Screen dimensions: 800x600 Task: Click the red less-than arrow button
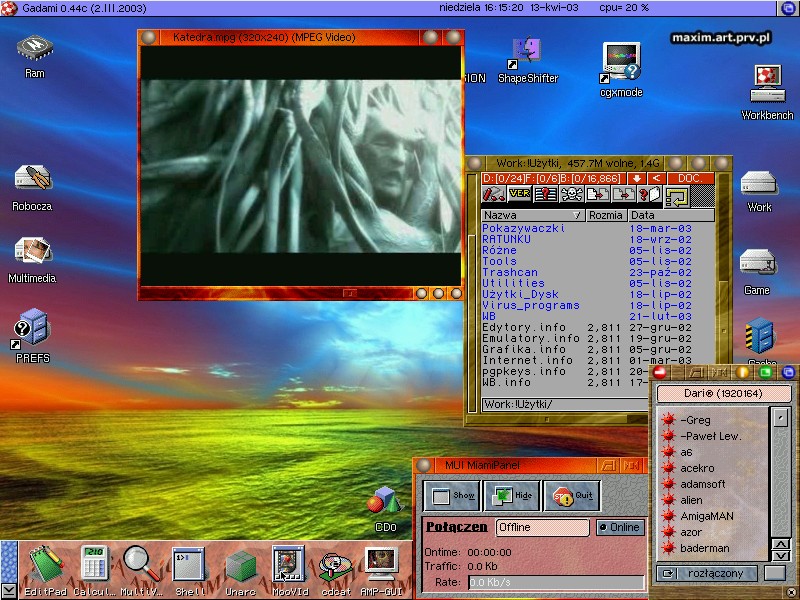656,178
